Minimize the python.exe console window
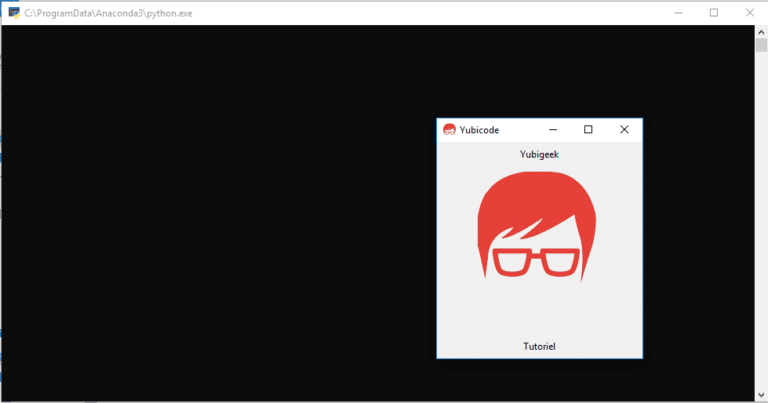This screenshot has height=403, width=768. (x=678, y=13)
